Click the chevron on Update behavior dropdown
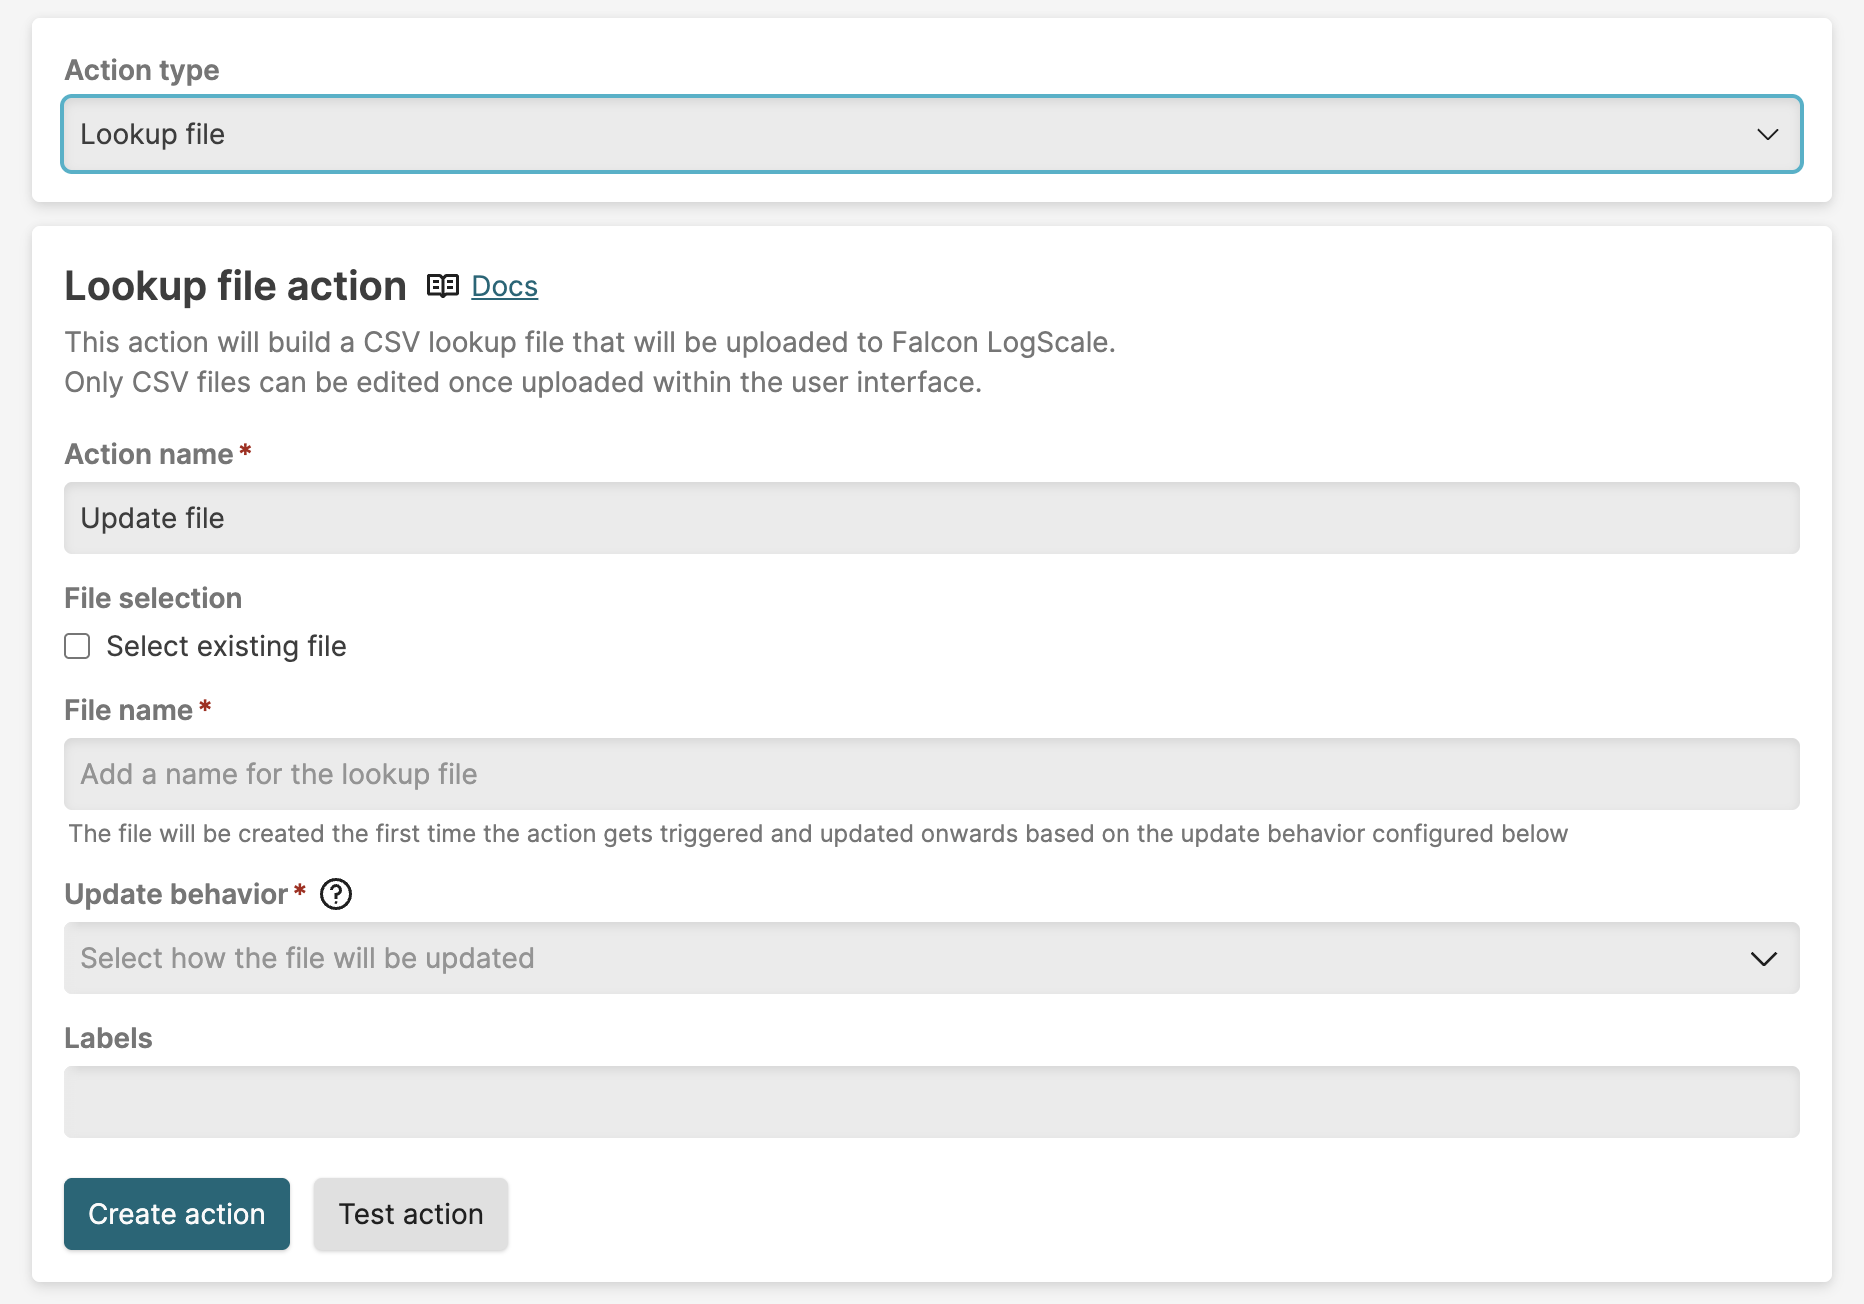The width and height of the screenshot is (1864, 1304). [1766, 958]
